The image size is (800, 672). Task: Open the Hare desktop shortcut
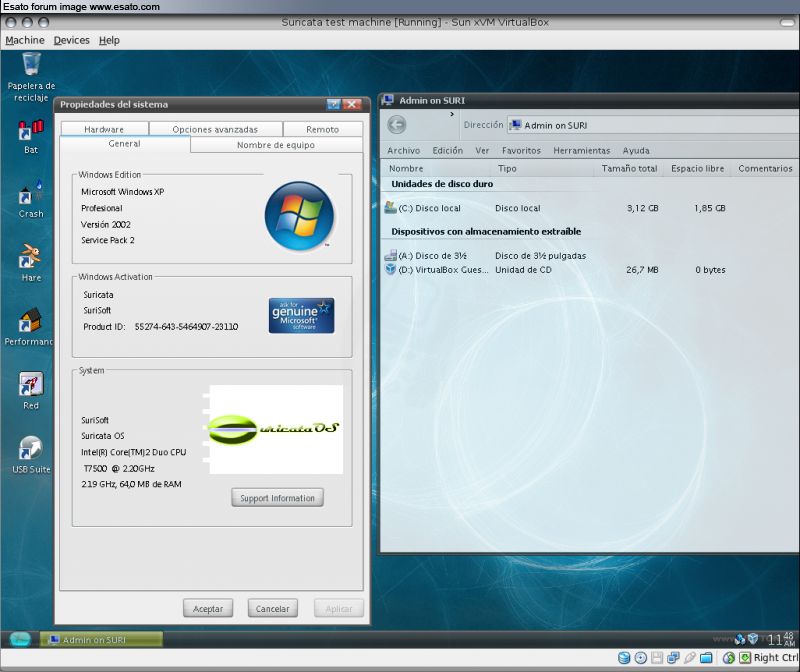pos(31,263)
